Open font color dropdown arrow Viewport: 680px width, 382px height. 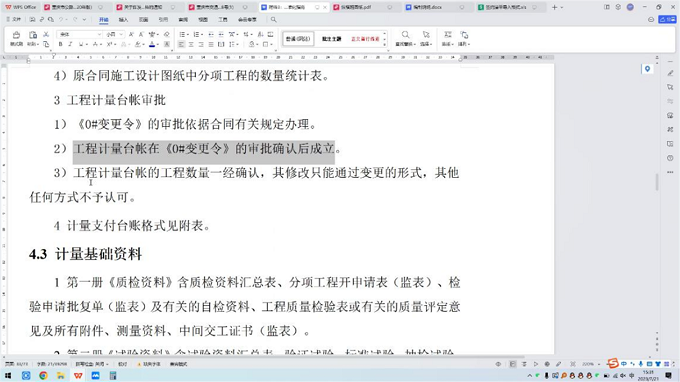click(x=157, y=44)
